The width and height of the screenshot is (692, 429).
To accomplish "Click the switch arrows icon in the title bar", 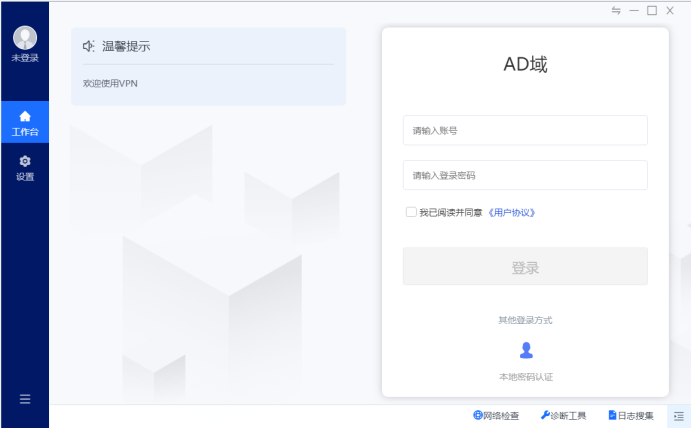I will (616, 11).
